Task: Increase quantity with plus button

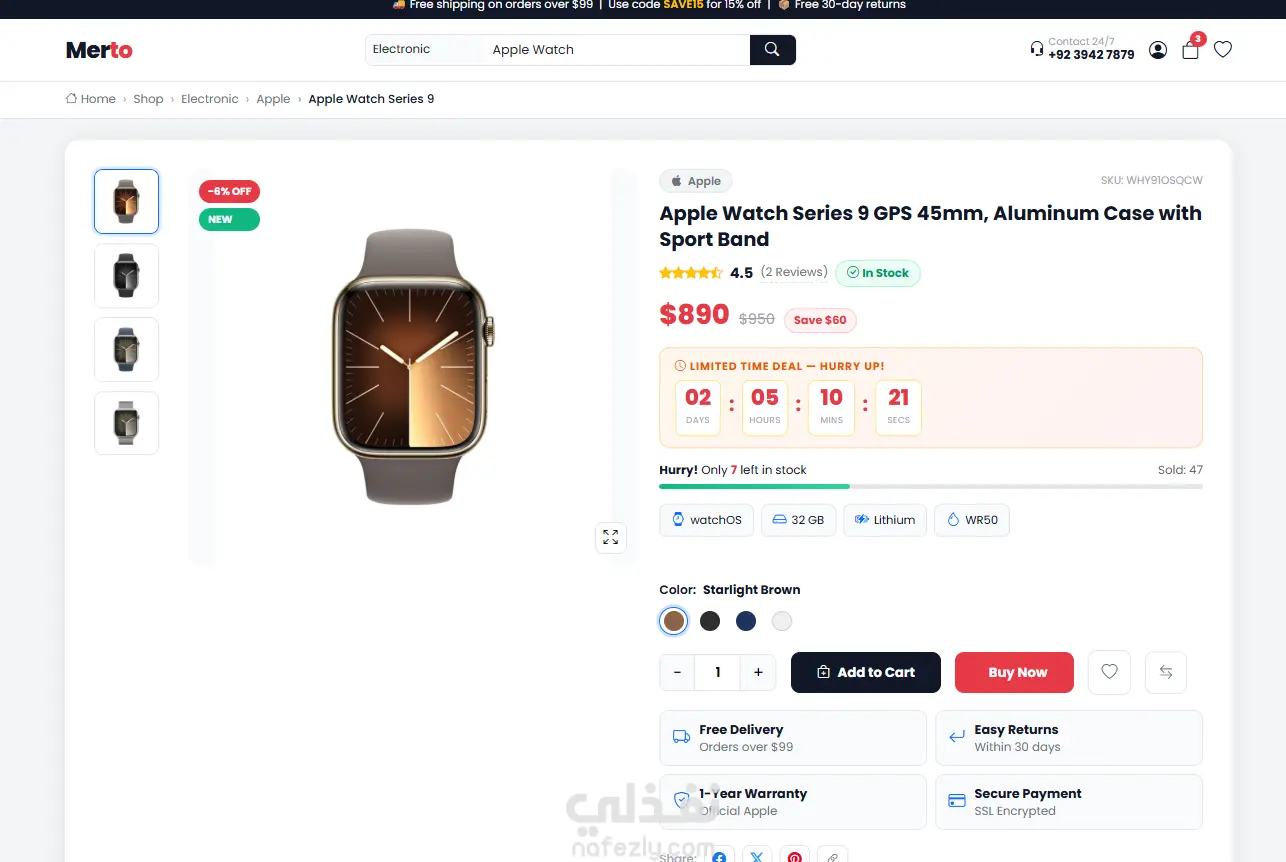Action: click(x=758, y=672)
